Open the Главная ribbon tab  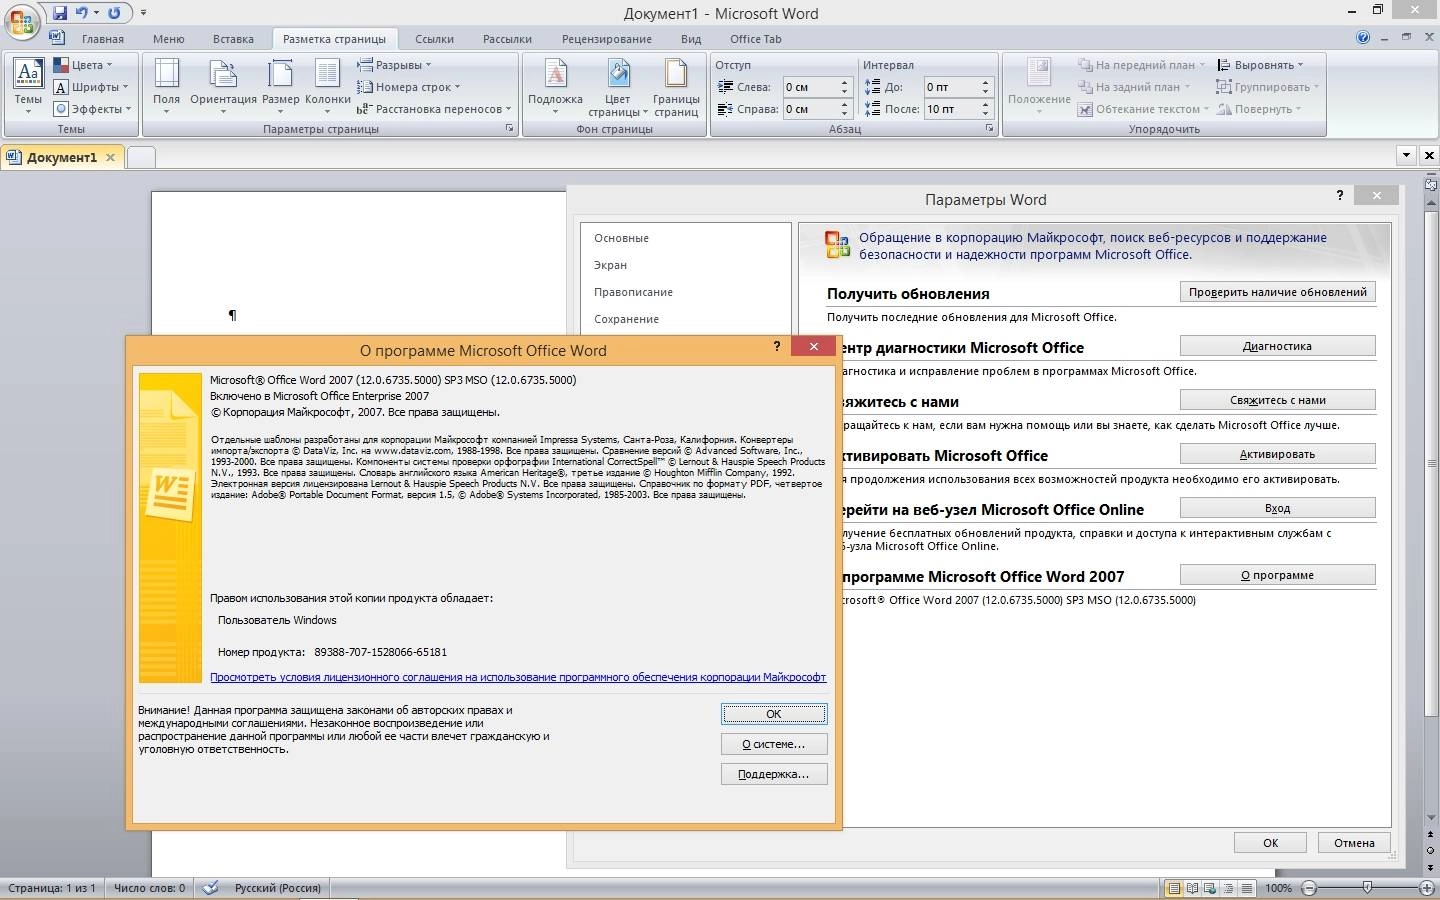[103, 39]
